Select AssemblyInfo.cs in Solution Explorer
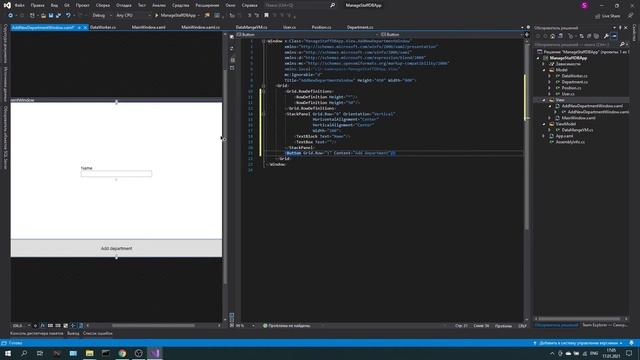This screenshot has width=640, height=360. coord(570,142)
